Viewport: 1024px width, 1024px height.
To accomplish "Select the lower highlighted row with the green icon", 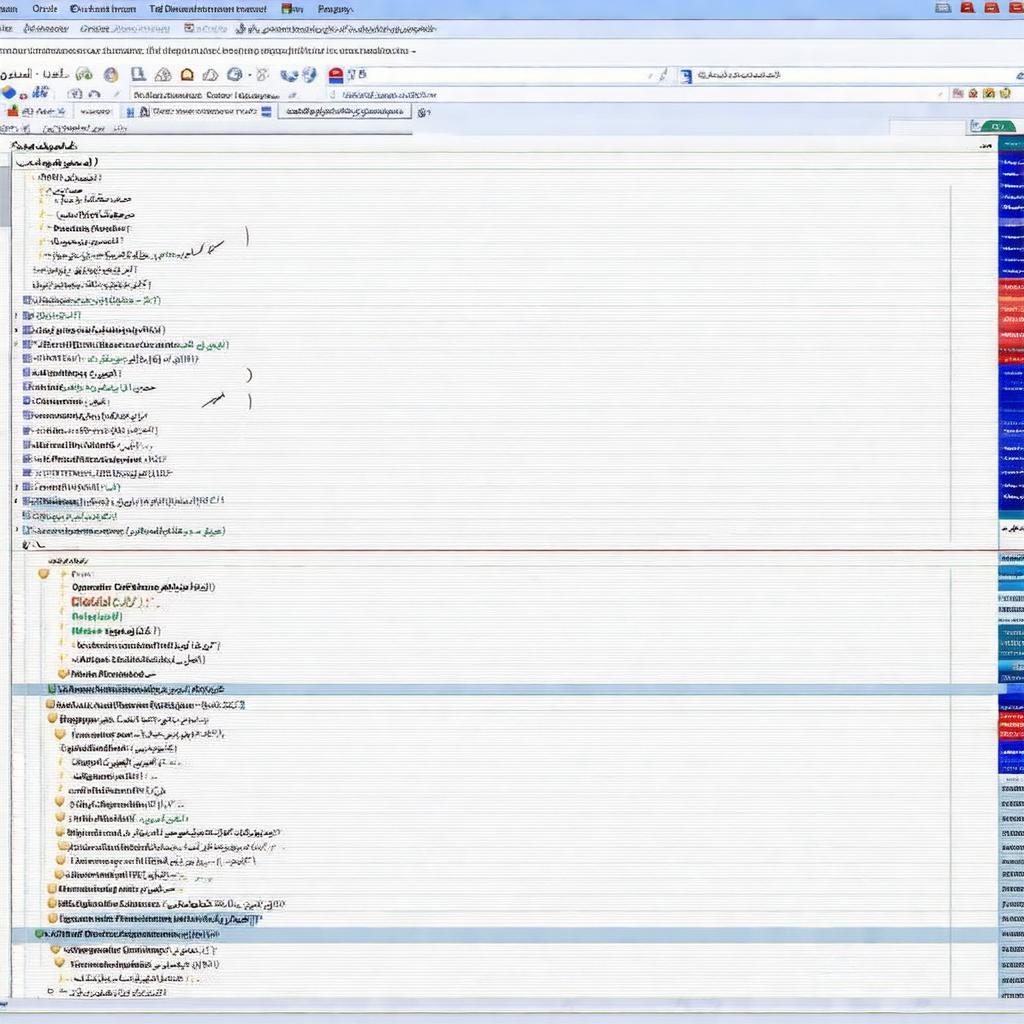I will coord(504,935).
